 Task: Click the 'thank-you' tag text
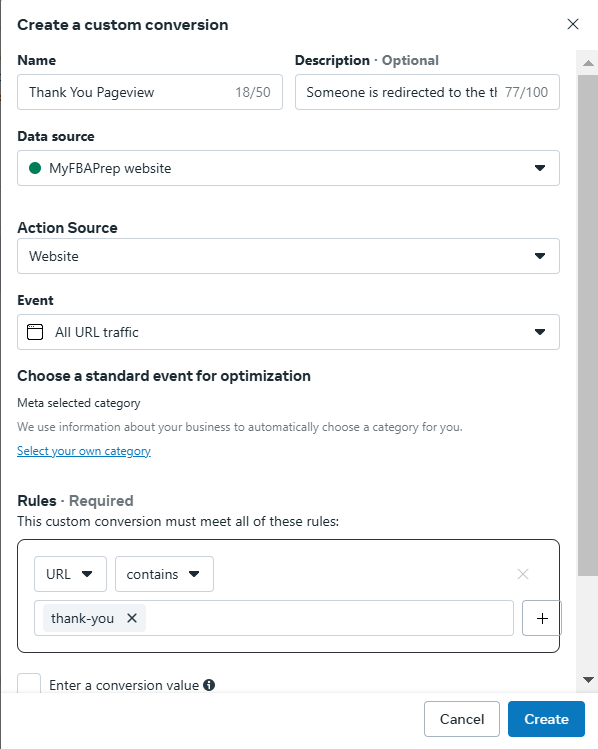83,618
